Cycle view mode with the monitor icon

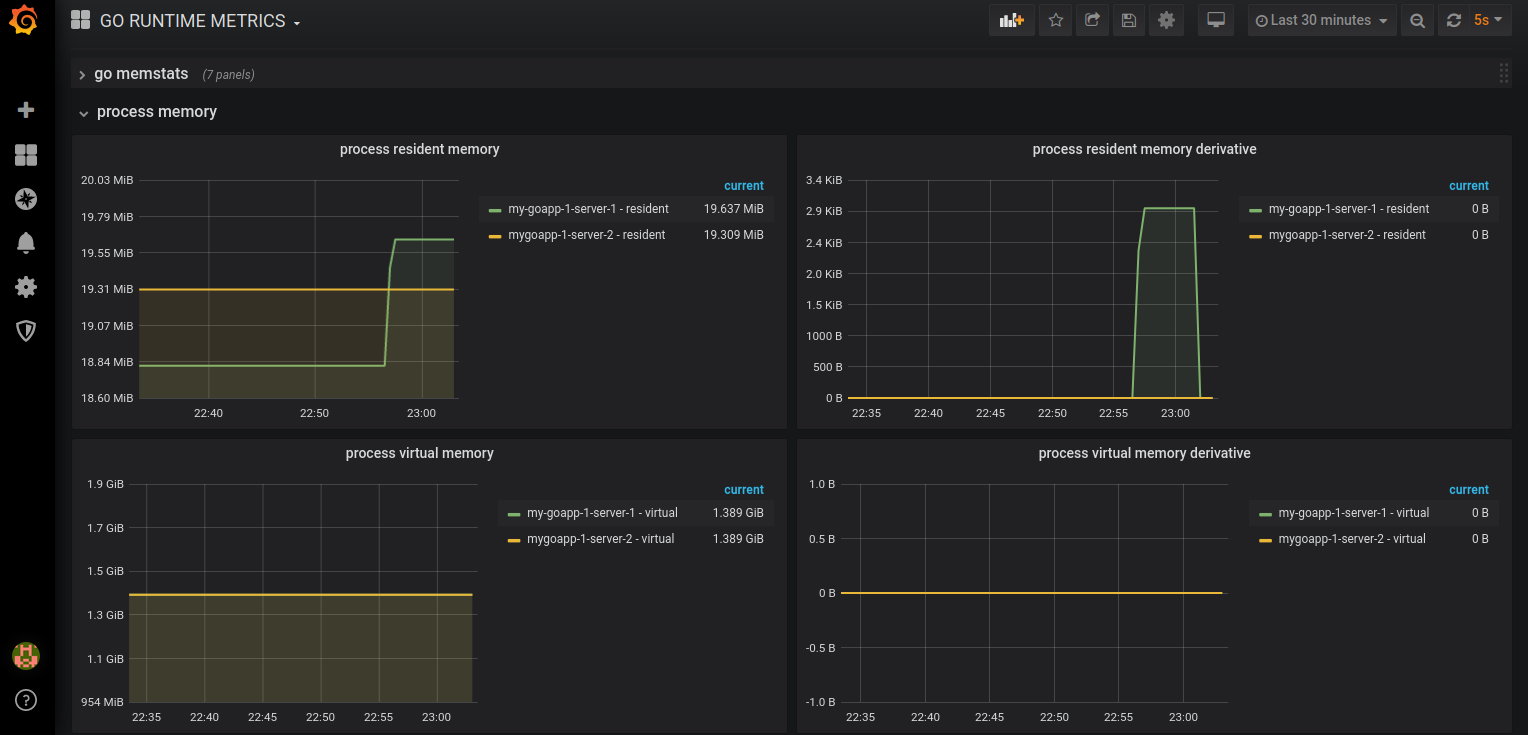1217,20
